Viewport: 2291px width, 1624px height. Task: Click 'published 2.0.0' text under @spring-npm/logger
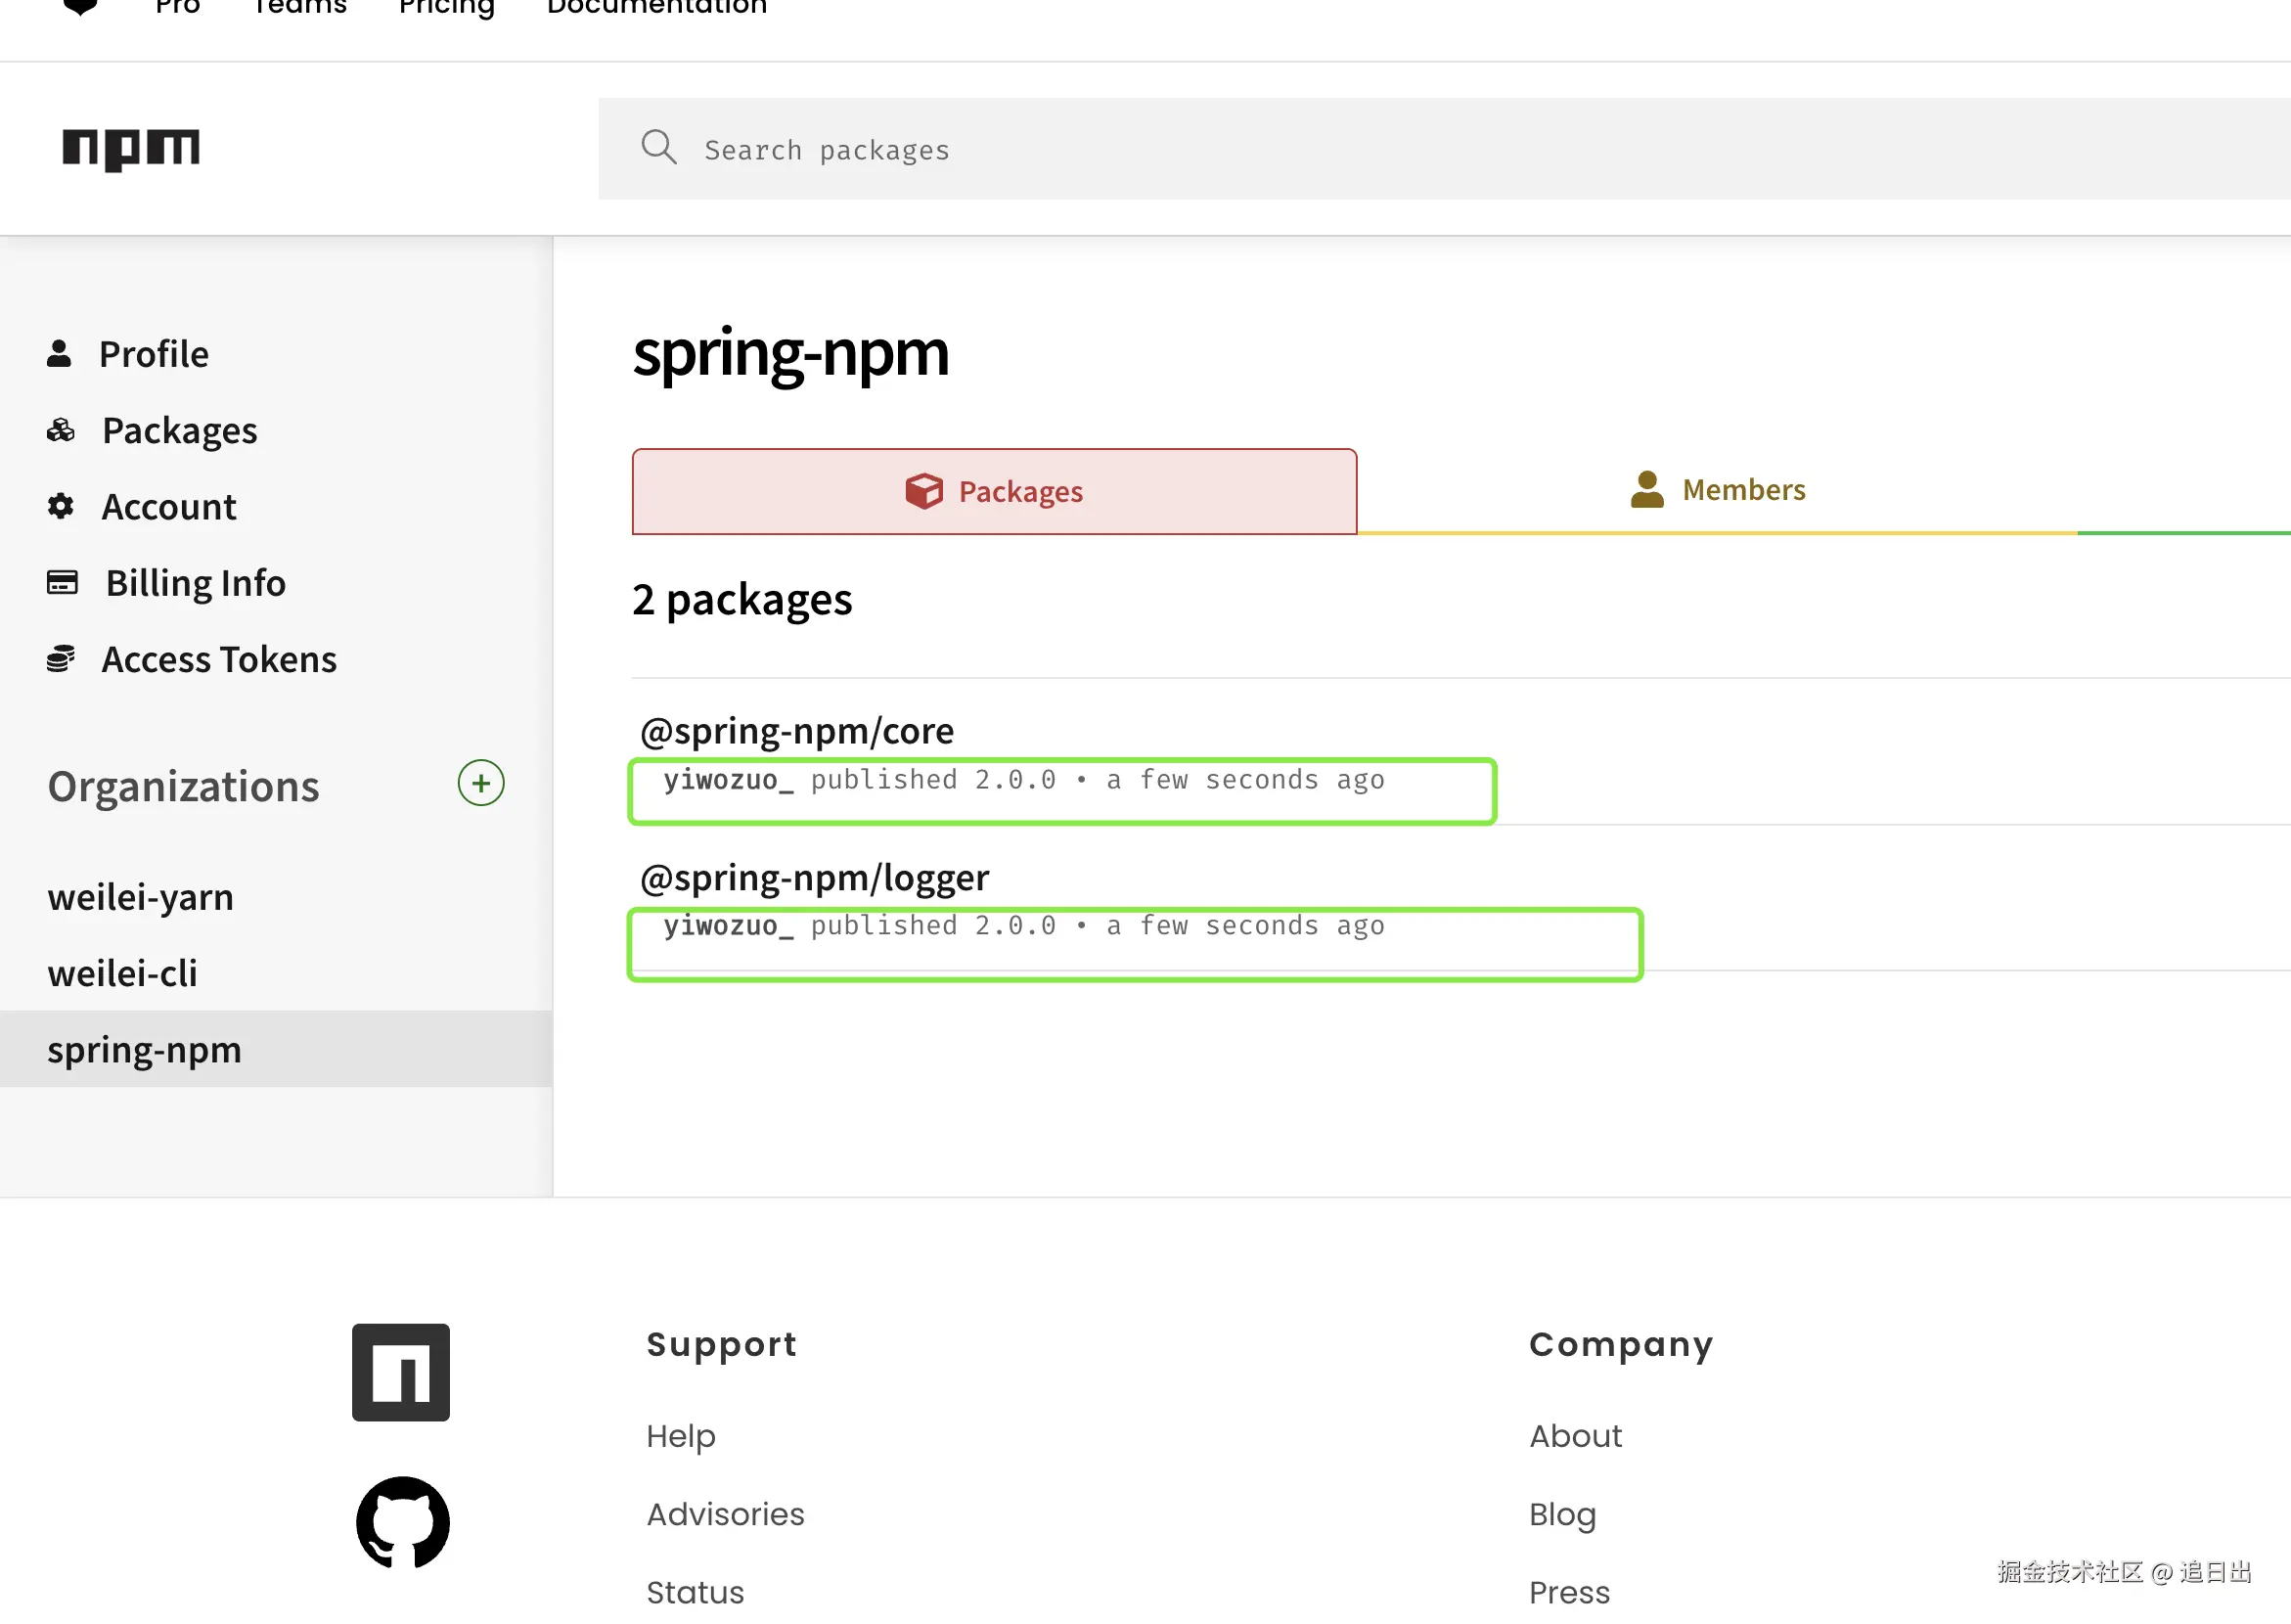click(x=934, y=926)
